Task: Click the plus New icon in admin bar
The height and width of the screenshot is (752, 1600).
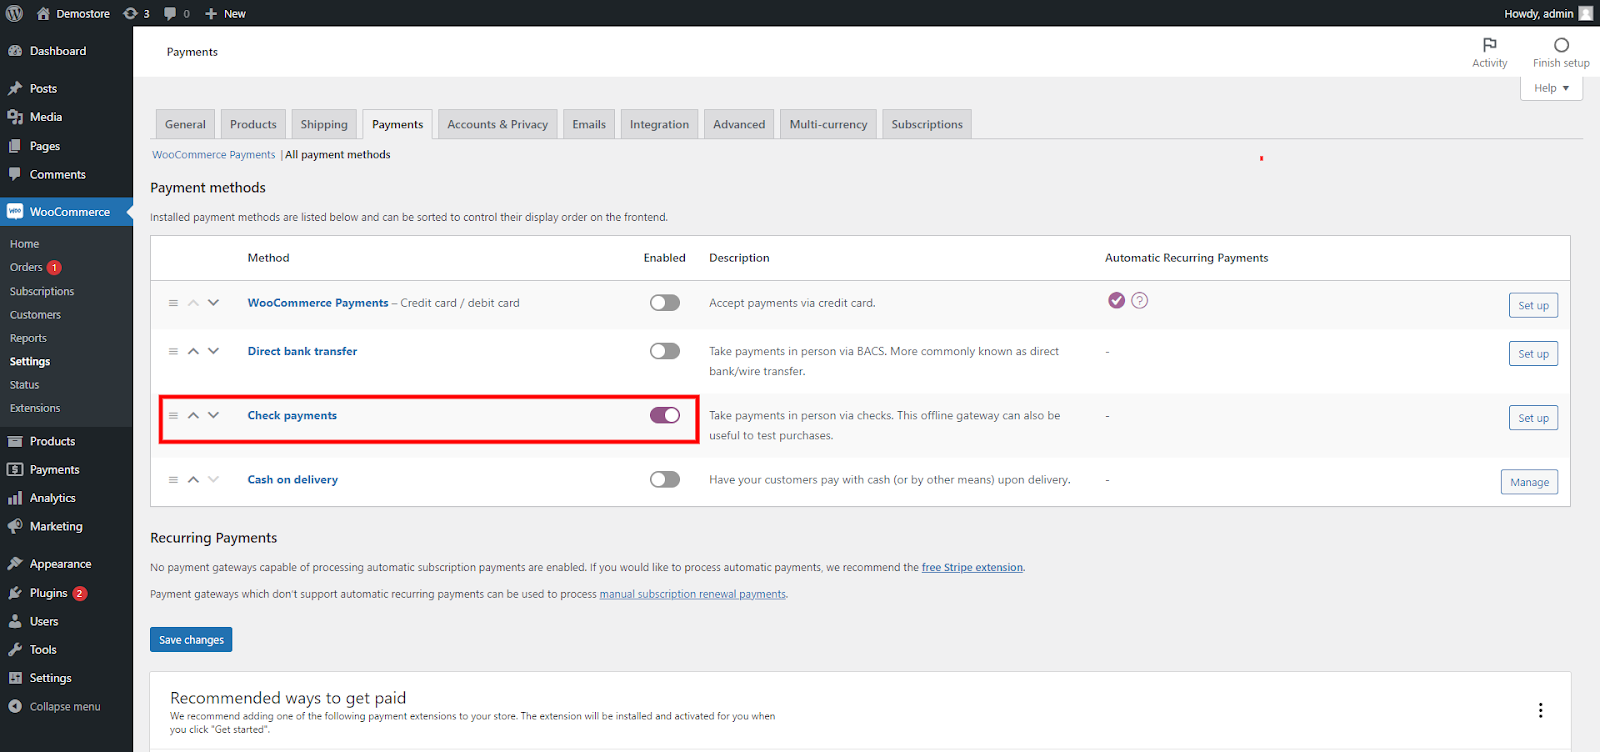Action: coord(211,13)
